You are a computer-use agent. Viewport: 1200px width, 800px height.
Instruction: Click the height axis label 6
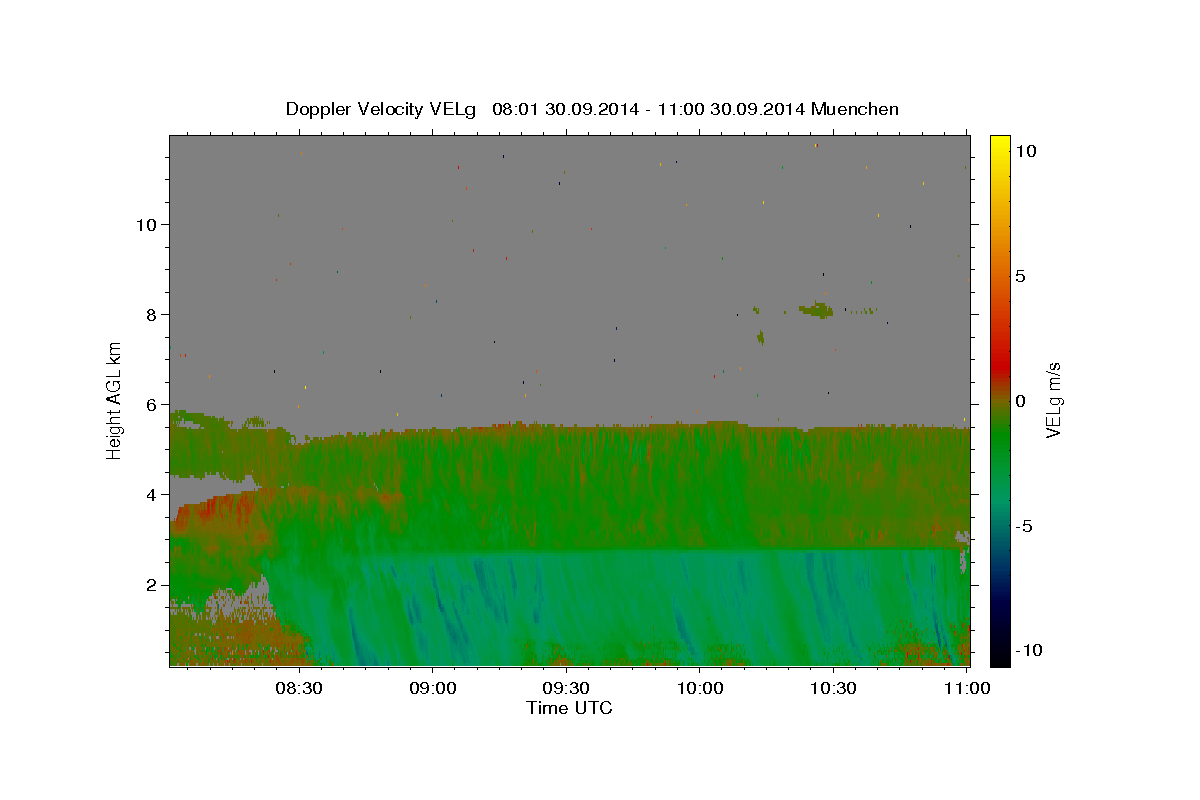(152, 404)
